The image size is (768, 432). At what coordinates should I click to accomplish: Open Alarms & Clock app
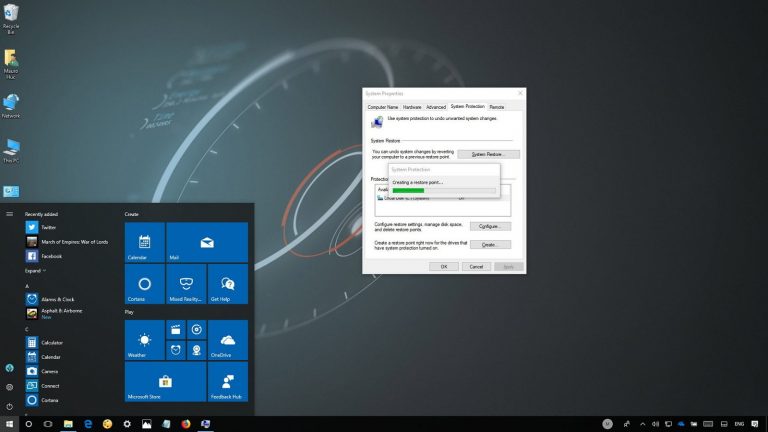[x=50, y=299]
